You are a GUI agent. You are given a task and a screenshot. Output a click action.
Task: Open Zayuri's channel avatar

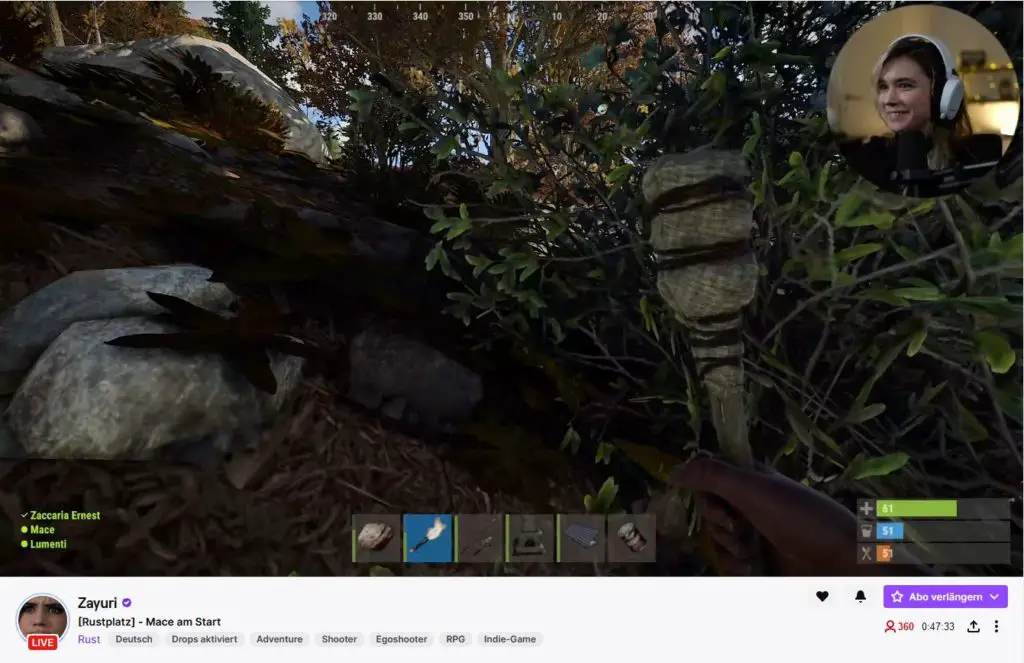pos(42,619)
